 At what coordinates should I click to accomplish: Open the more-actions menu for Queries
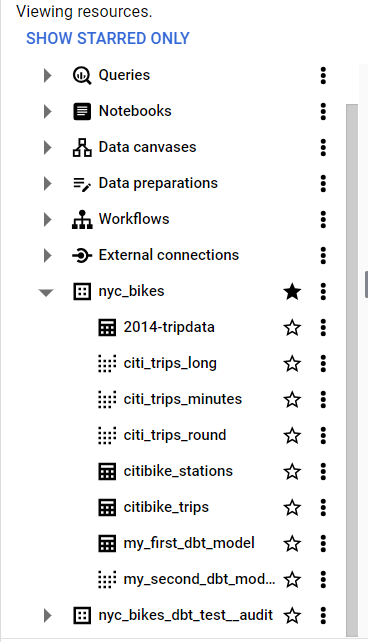323,75
